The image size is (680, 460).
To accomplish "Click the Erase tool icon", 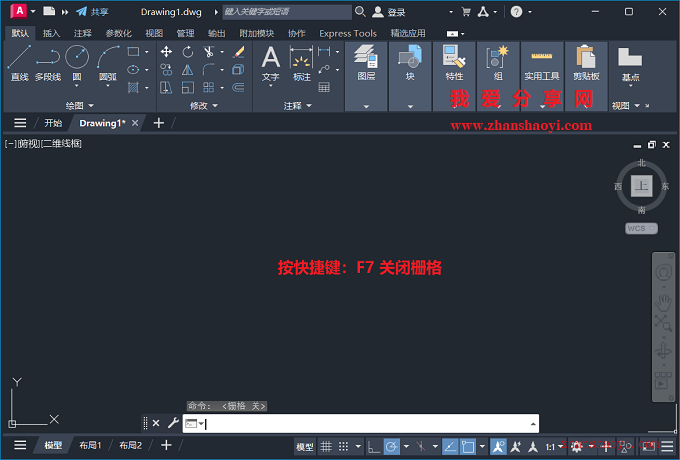I will point(238,52).
